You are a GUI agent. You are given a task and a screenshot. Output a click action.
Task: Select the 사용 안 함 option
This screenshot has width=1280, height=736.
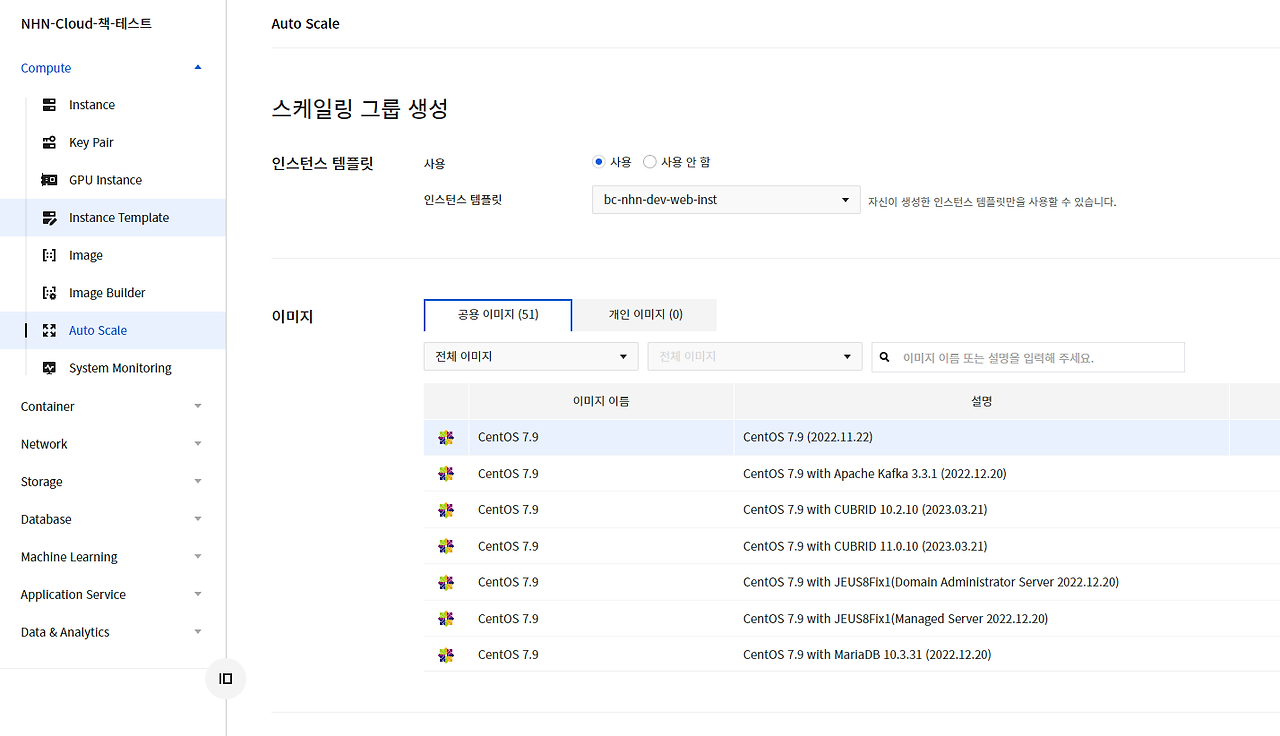pyautogui.click(x=649, y=161)
